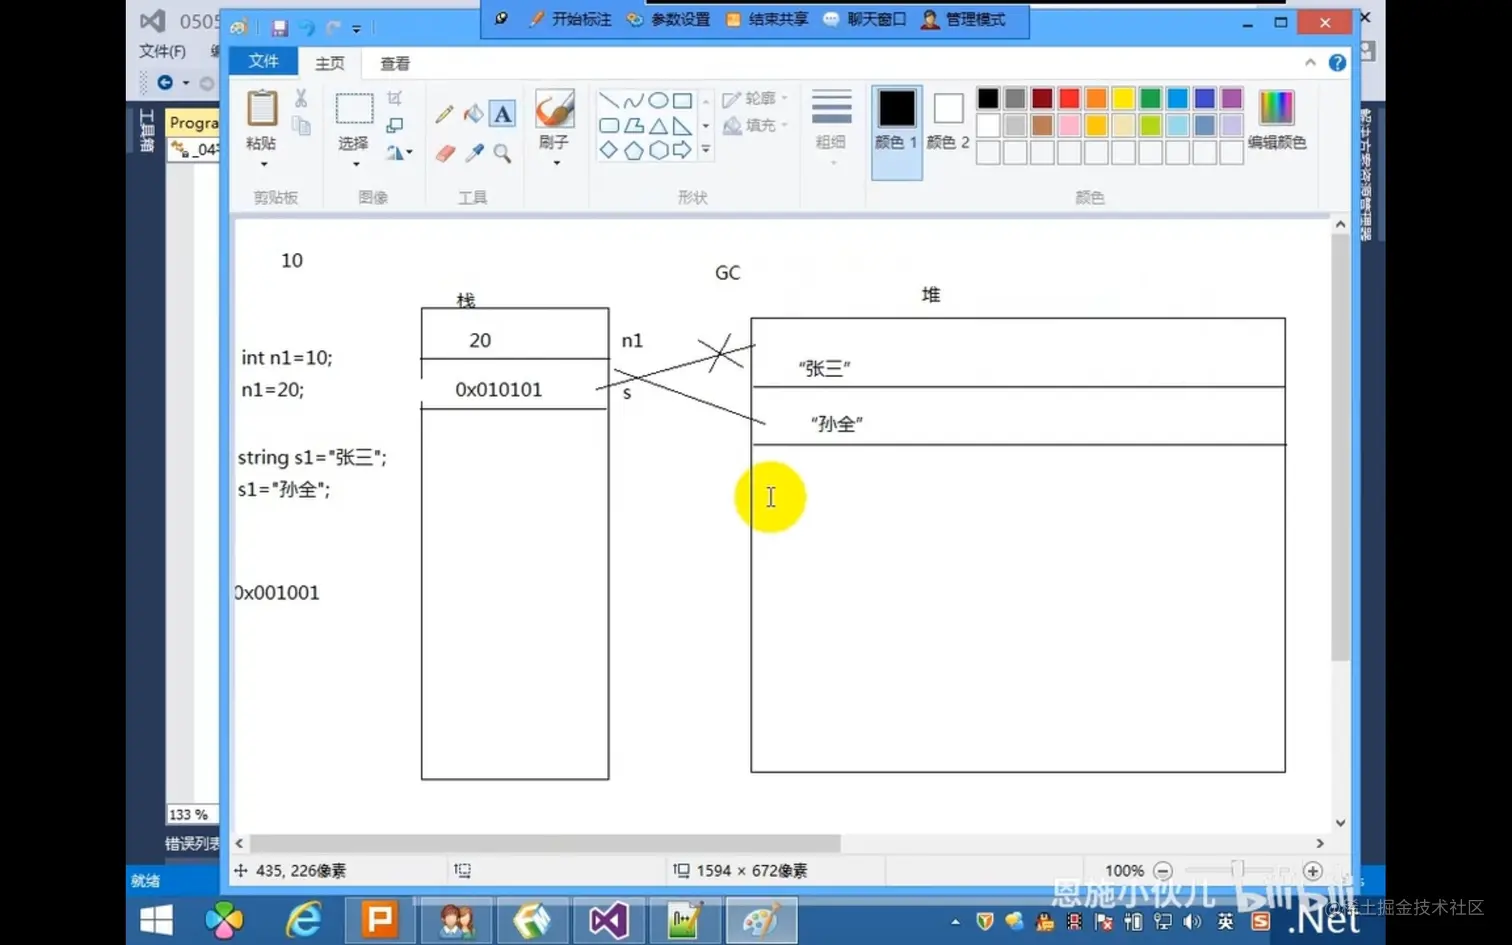Select the Pencil tool
The width and height of the screenshot is (1512, 945).
point(444,113)
